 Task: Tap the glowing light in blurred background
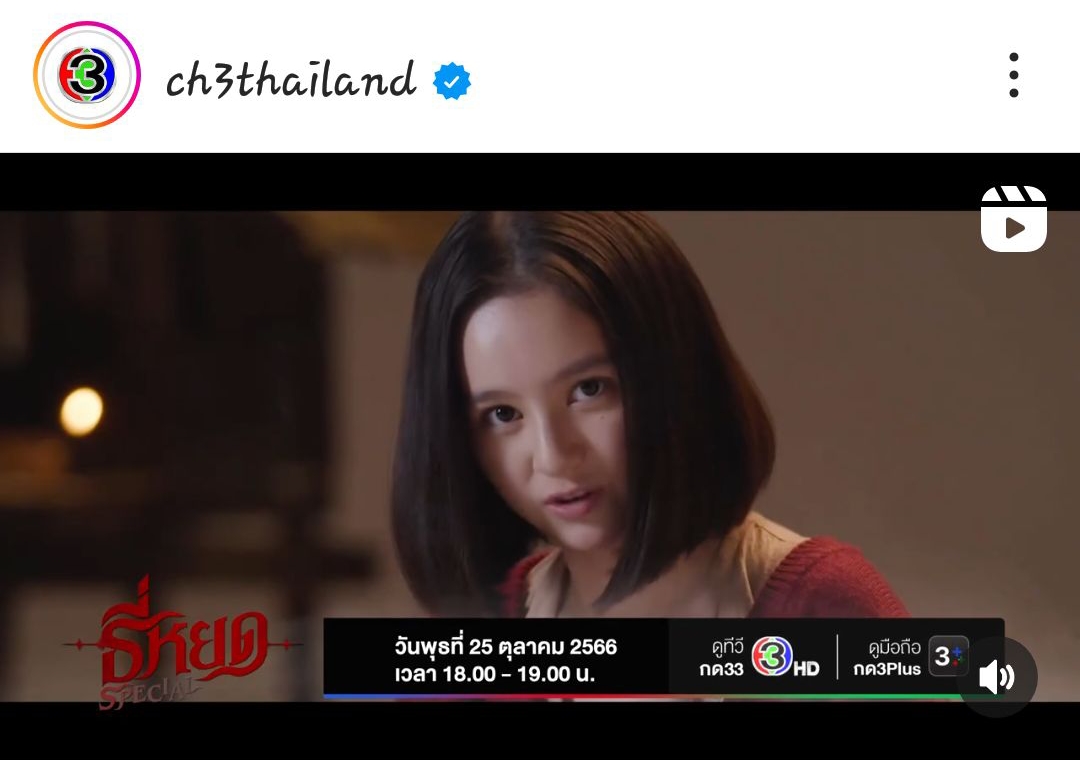[x=81, y=411]
